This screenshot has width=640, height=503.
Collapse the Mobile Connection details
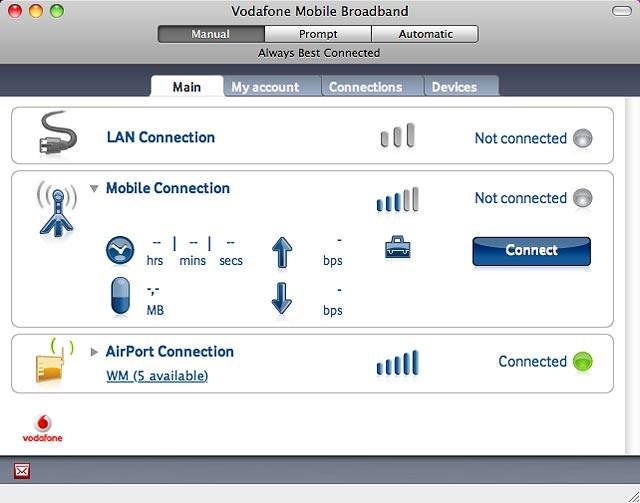pos(94,189)
